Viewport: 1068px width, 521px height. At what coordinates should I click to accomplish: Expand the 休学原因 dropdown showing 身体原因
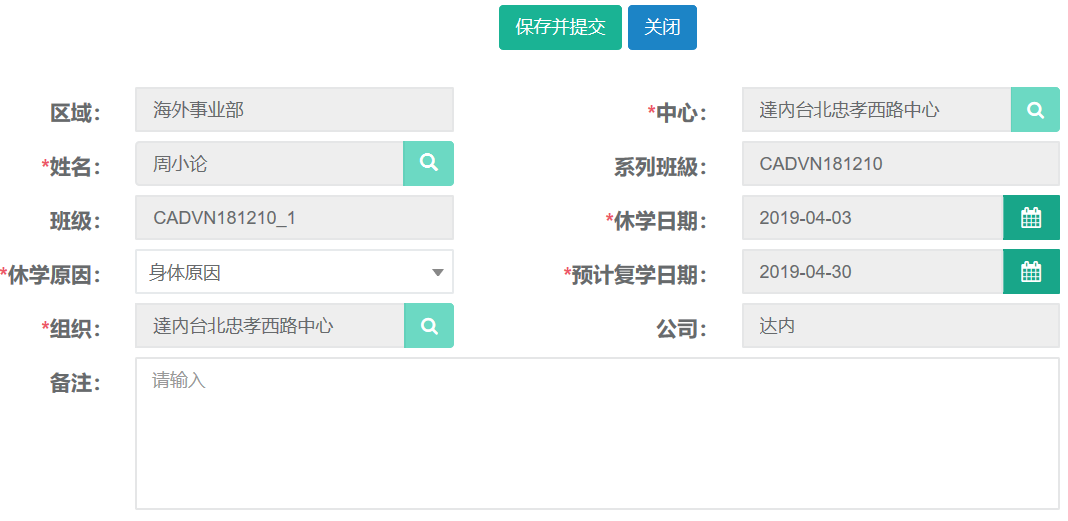tap(294, 272)
